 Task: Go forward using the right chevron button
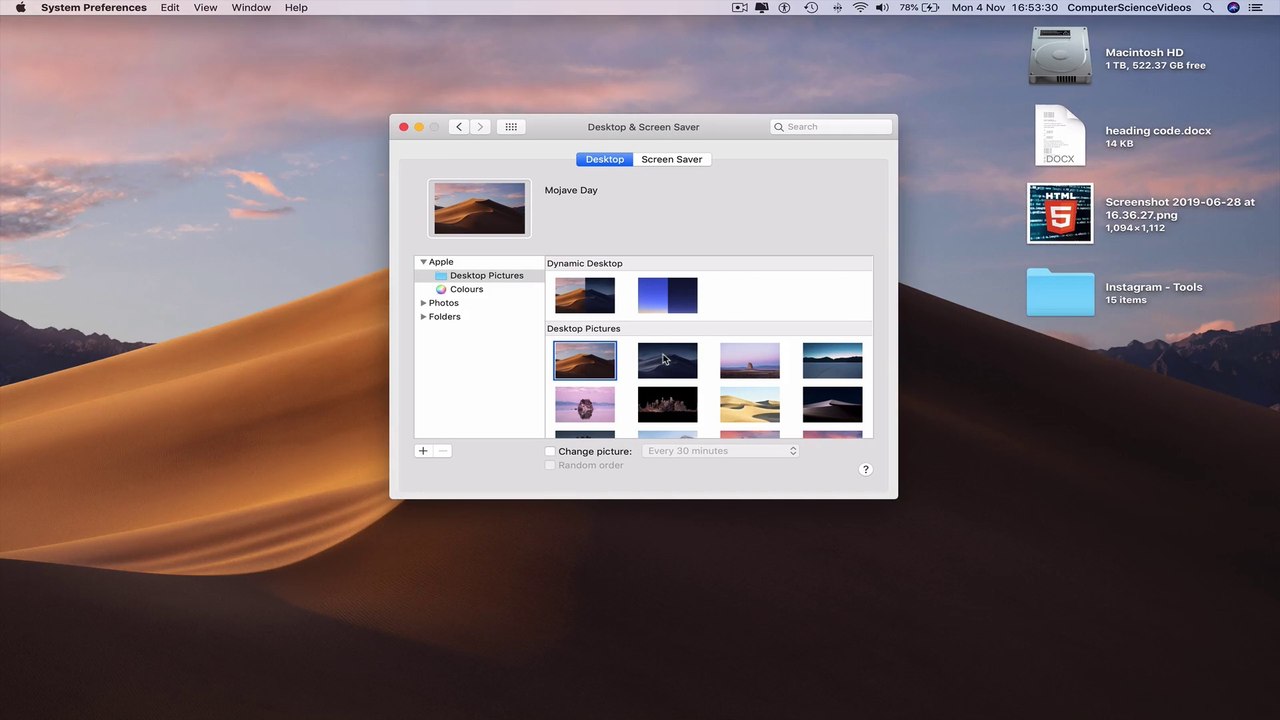click(480, 127)
